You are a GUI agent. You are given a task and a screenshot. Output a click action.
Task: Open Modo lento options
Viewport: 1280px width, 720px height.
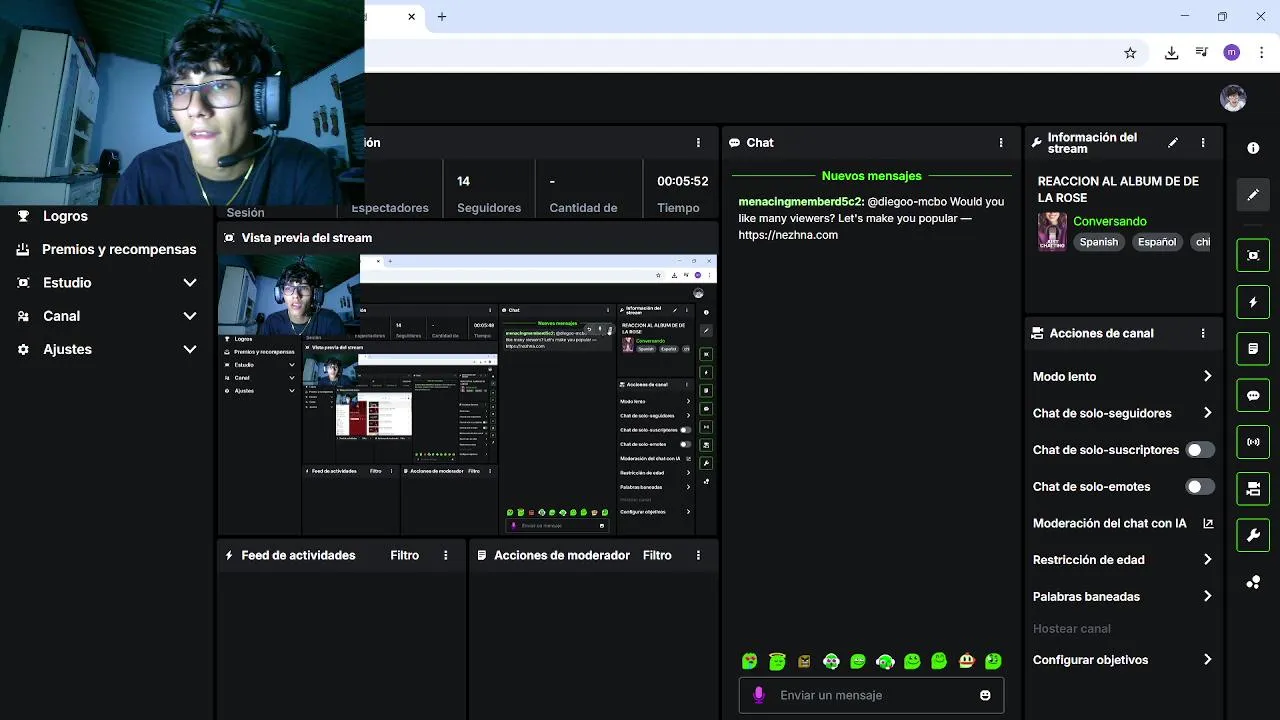tap(1122, 377)
